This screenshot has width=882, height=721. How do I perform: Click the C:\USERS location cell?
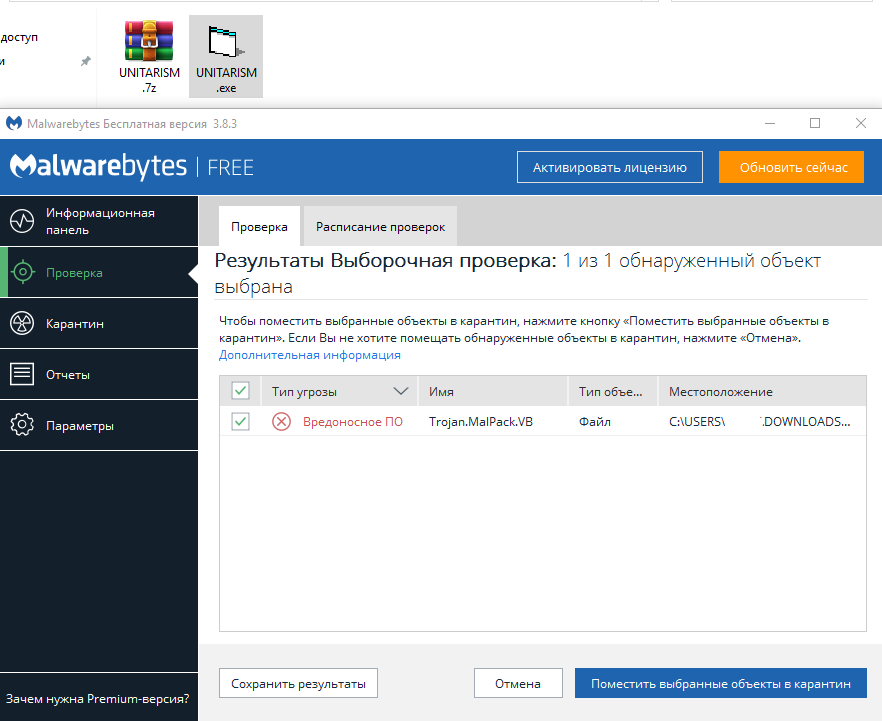tap(759, 421)
